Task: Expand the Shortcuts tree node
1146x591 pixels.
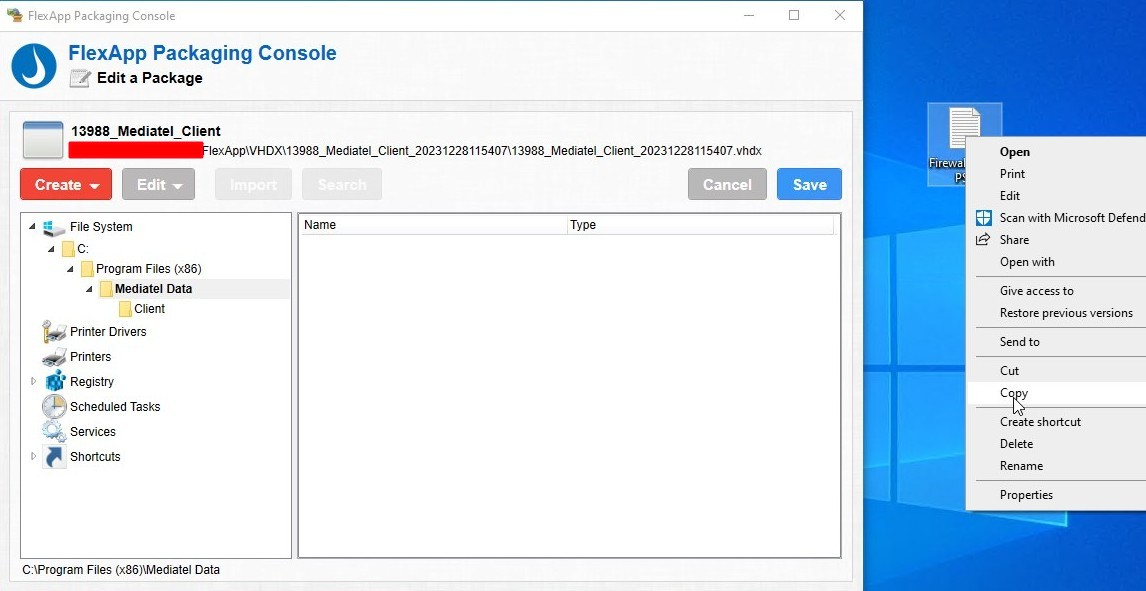Action: coord(33,456)
